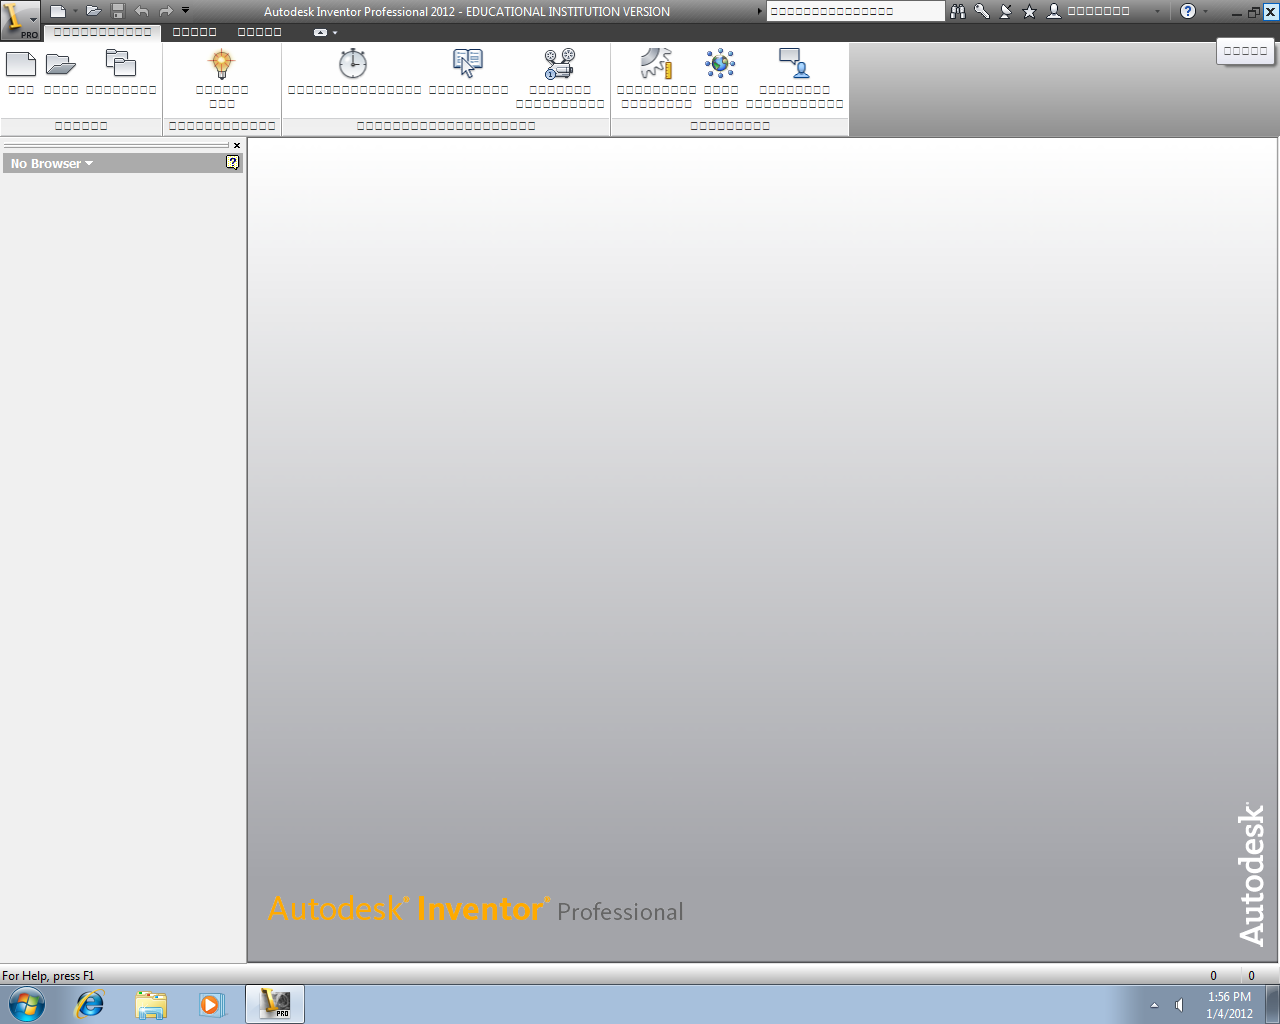Expand the No Browser dropdown

point(52,163)
